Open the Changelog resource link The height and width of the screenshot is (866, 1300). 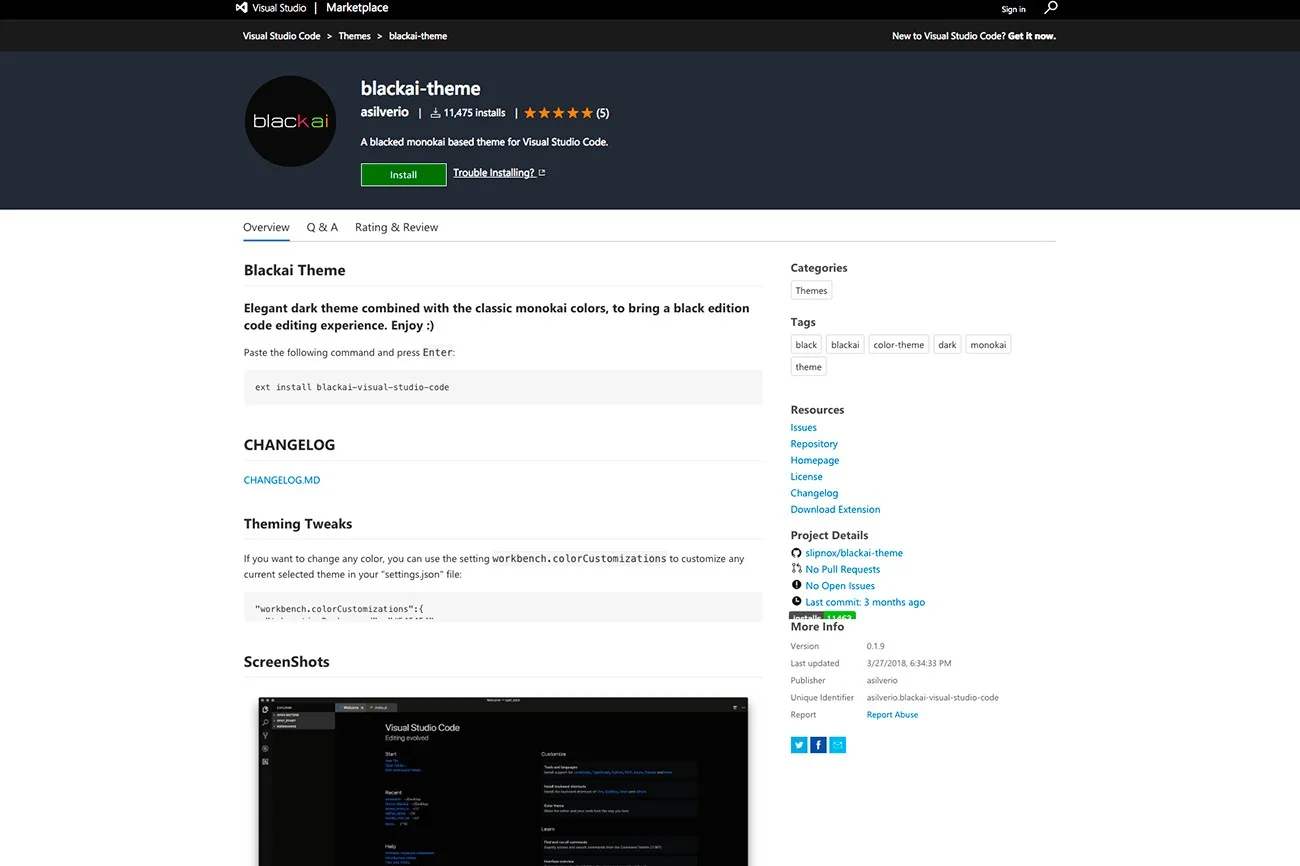pyautogui.click(x=815, y=493)
